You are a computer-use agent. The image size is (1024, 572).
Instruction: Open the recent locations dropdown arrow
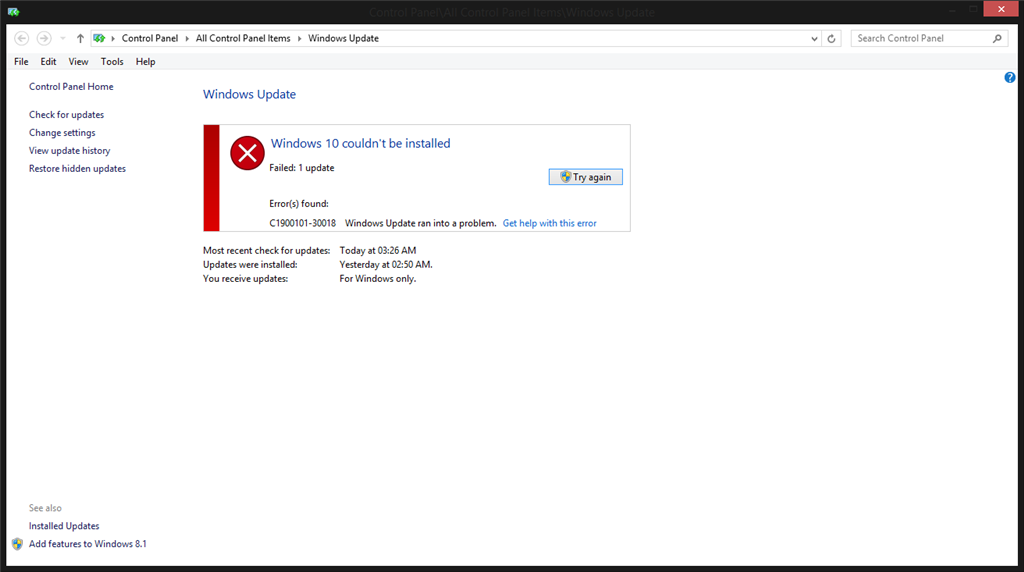tap(63, 39)
